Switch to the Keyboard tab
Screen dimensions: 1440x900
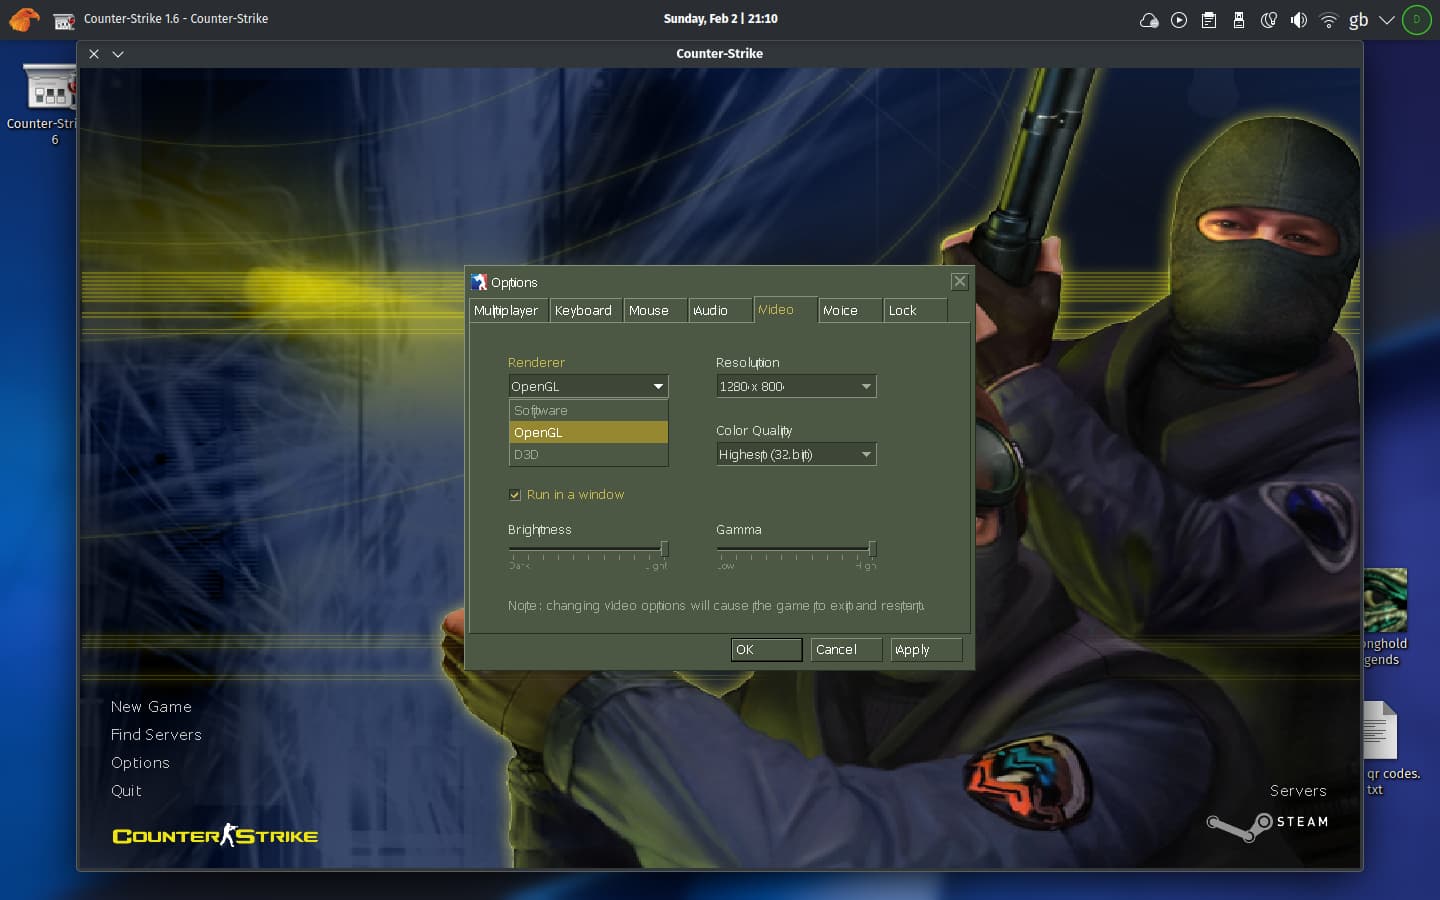tap(585, 311)
